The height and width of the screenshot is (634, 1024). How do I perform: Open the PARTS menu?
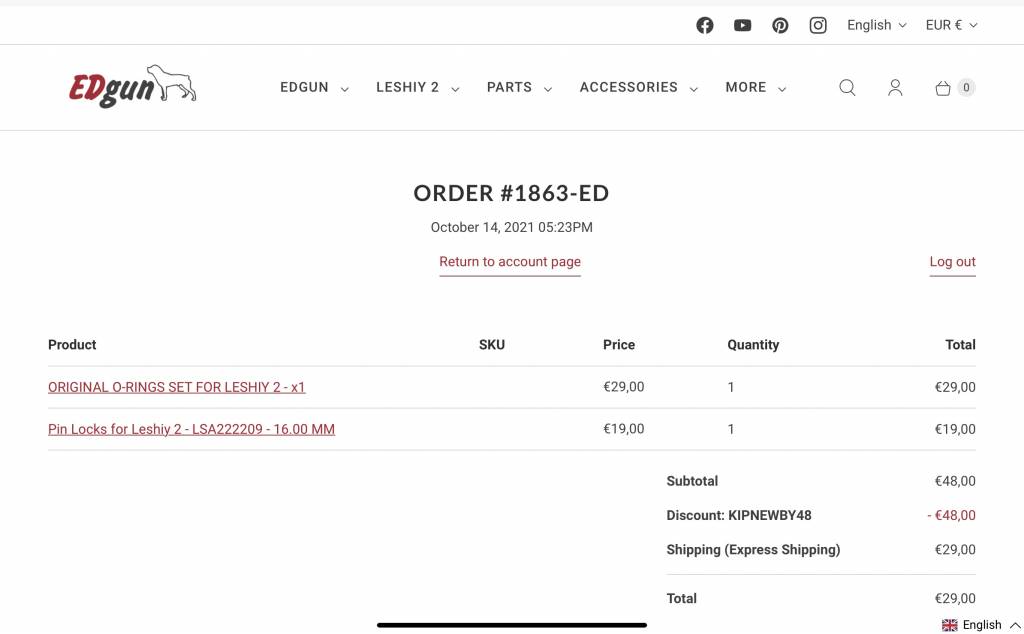coord(520,87)
